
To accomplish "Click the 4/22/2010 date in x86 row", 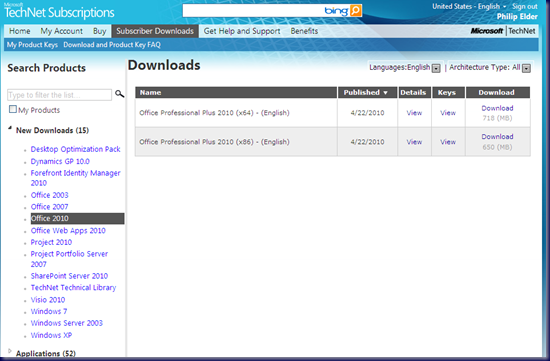I will [x=367, y=142].
